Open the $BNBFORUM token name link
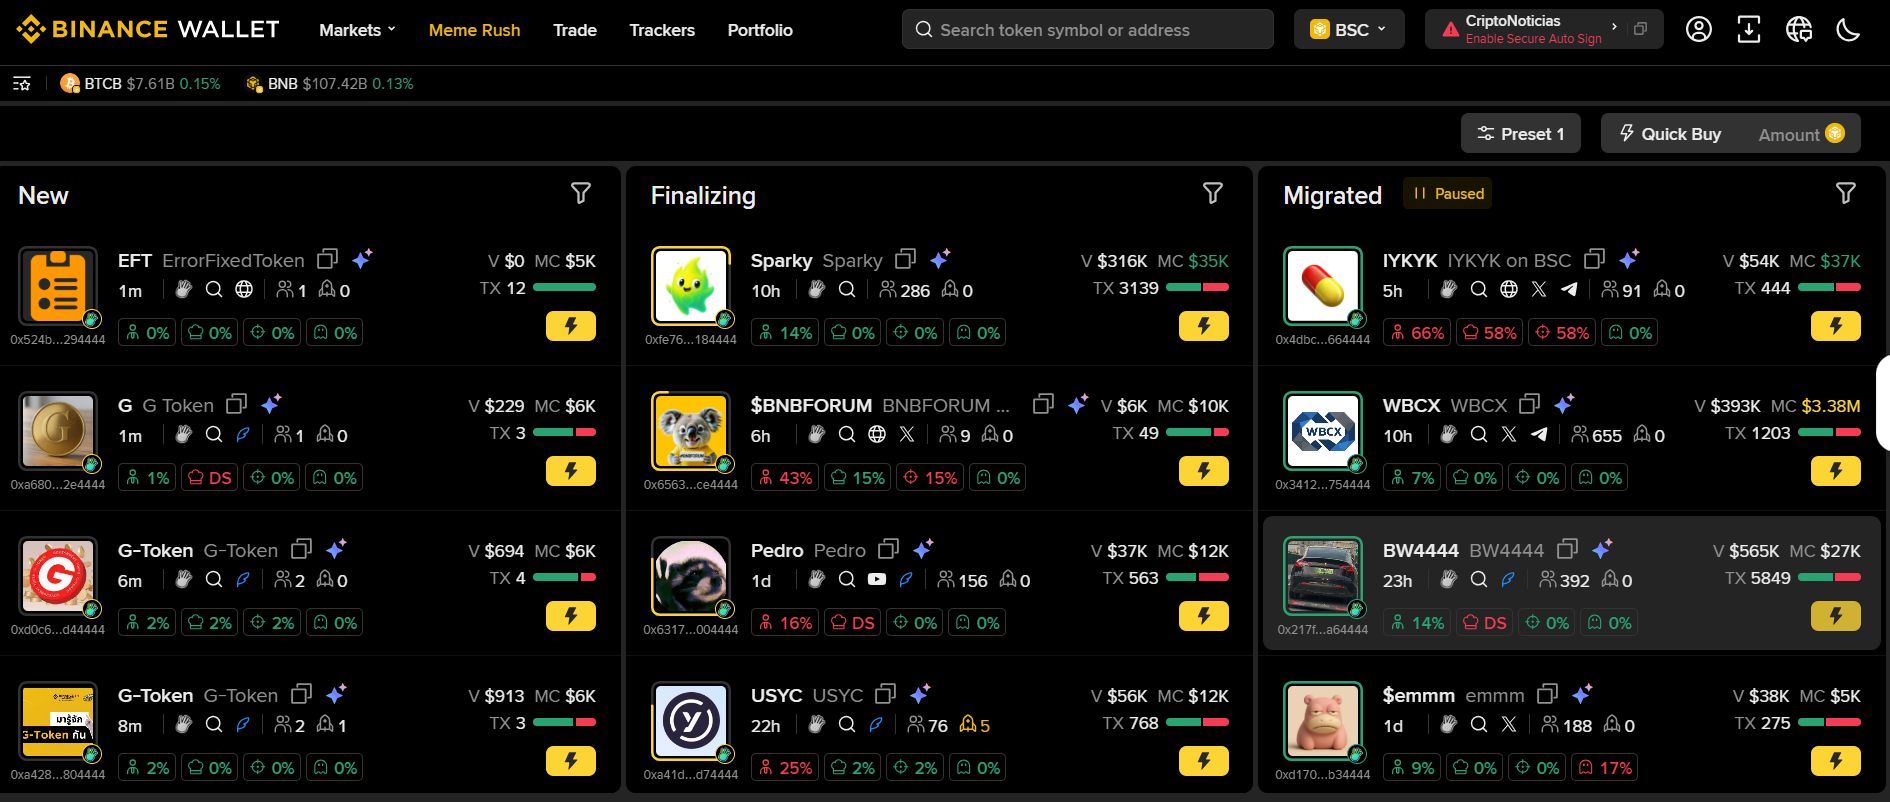 click(811, 405)
